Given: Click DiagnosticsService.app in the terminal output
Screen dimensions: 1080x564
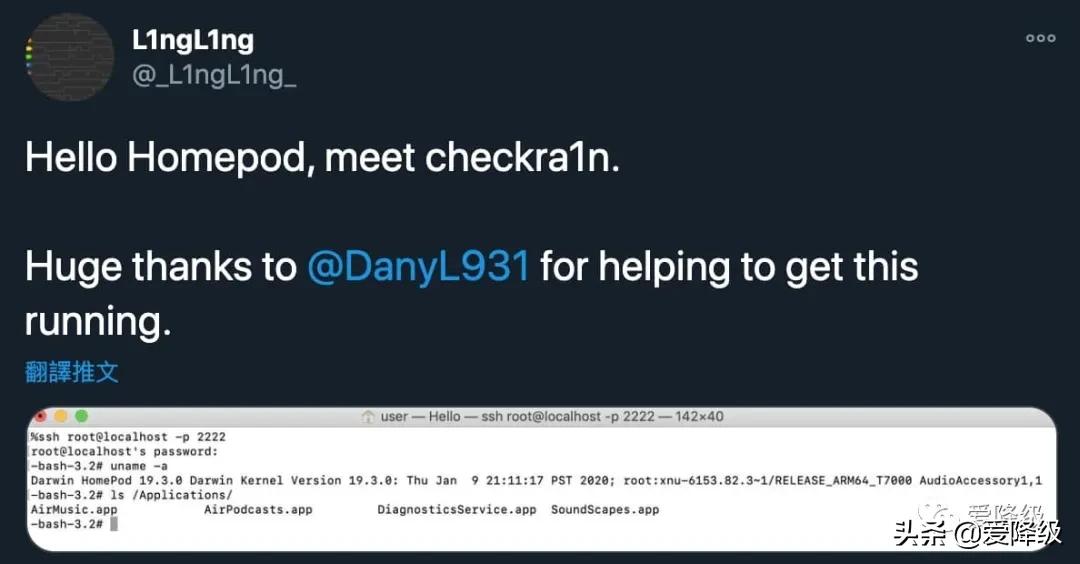Looking at the screenshot, I should [x=456, y=509].
